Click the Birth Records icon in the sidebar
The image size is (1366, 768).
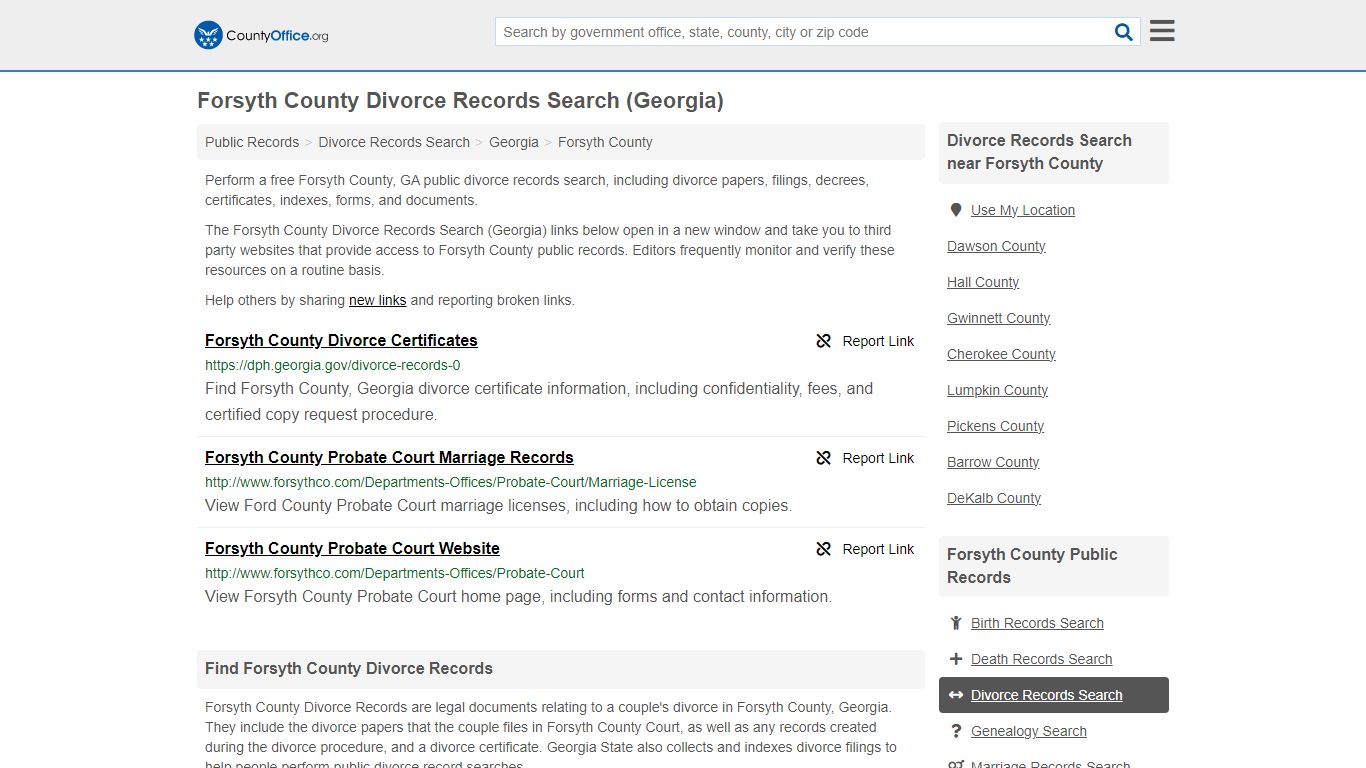click(x=956, y=623)
